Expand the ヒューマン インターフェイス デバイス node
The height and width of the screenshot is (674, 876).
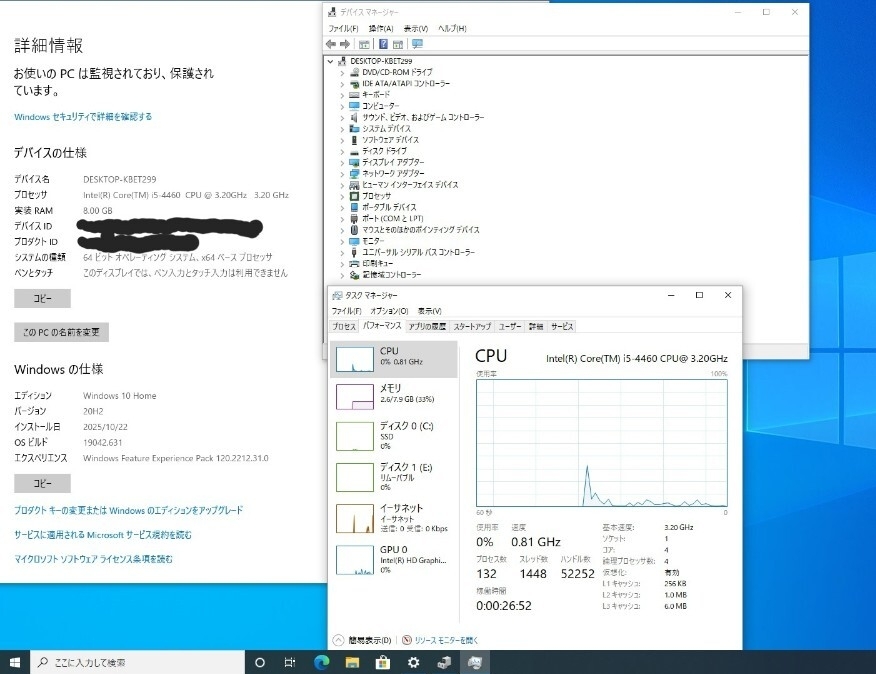342,185
